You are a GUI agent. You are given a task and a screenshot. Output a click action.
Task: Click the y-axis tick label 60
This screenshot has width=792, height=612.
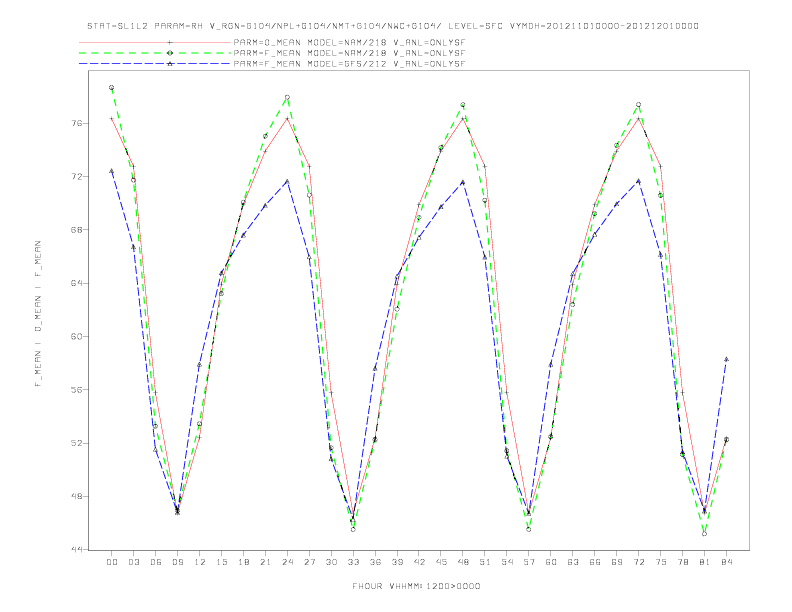point(78,336)
